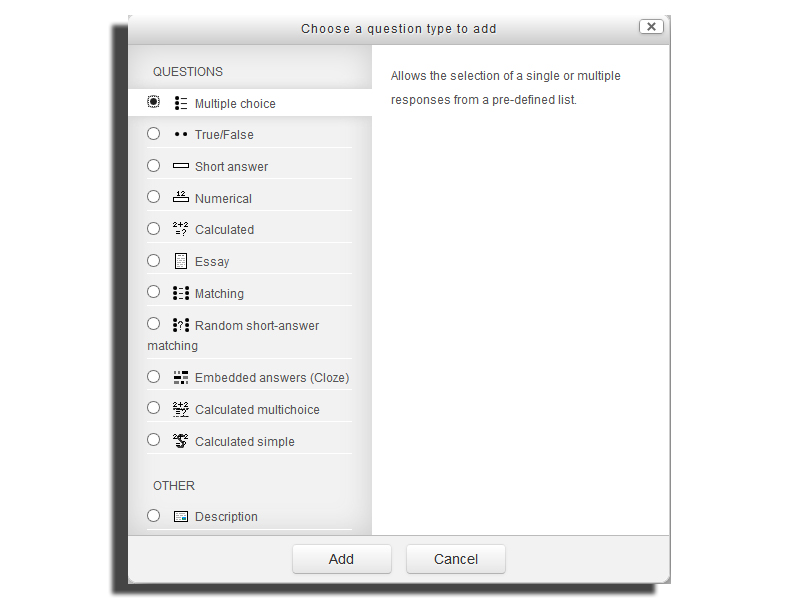Choose the Calculated multichoice radio button
The height and width of the screenshot is (600, 800).
coord(154,408)
